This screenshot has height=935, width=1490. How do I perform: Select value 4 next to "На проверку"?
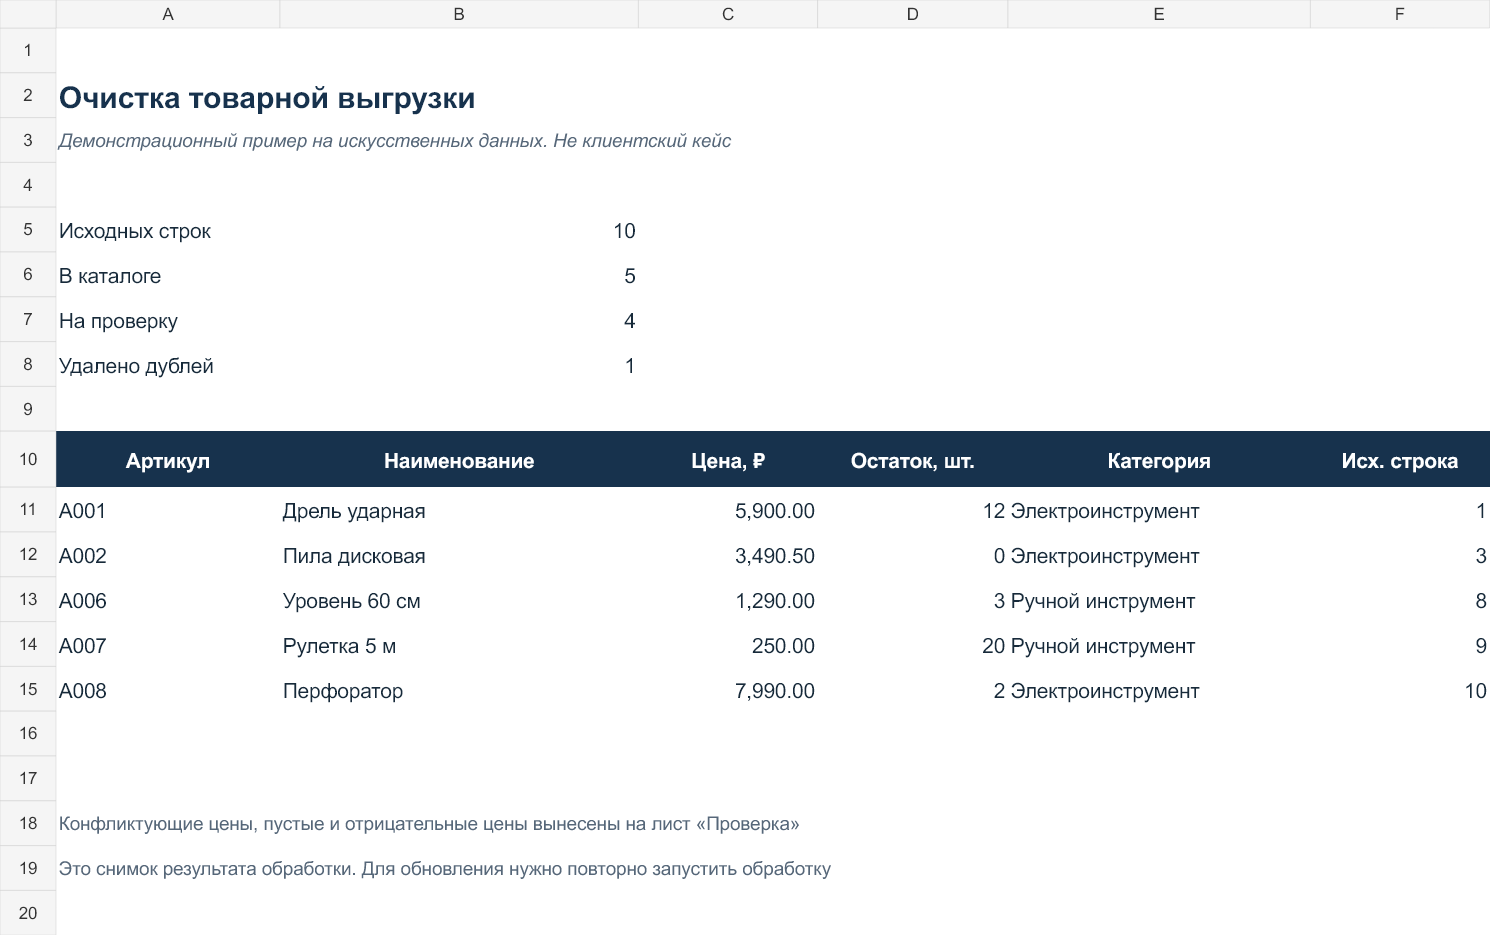click(x=459, y=321)
